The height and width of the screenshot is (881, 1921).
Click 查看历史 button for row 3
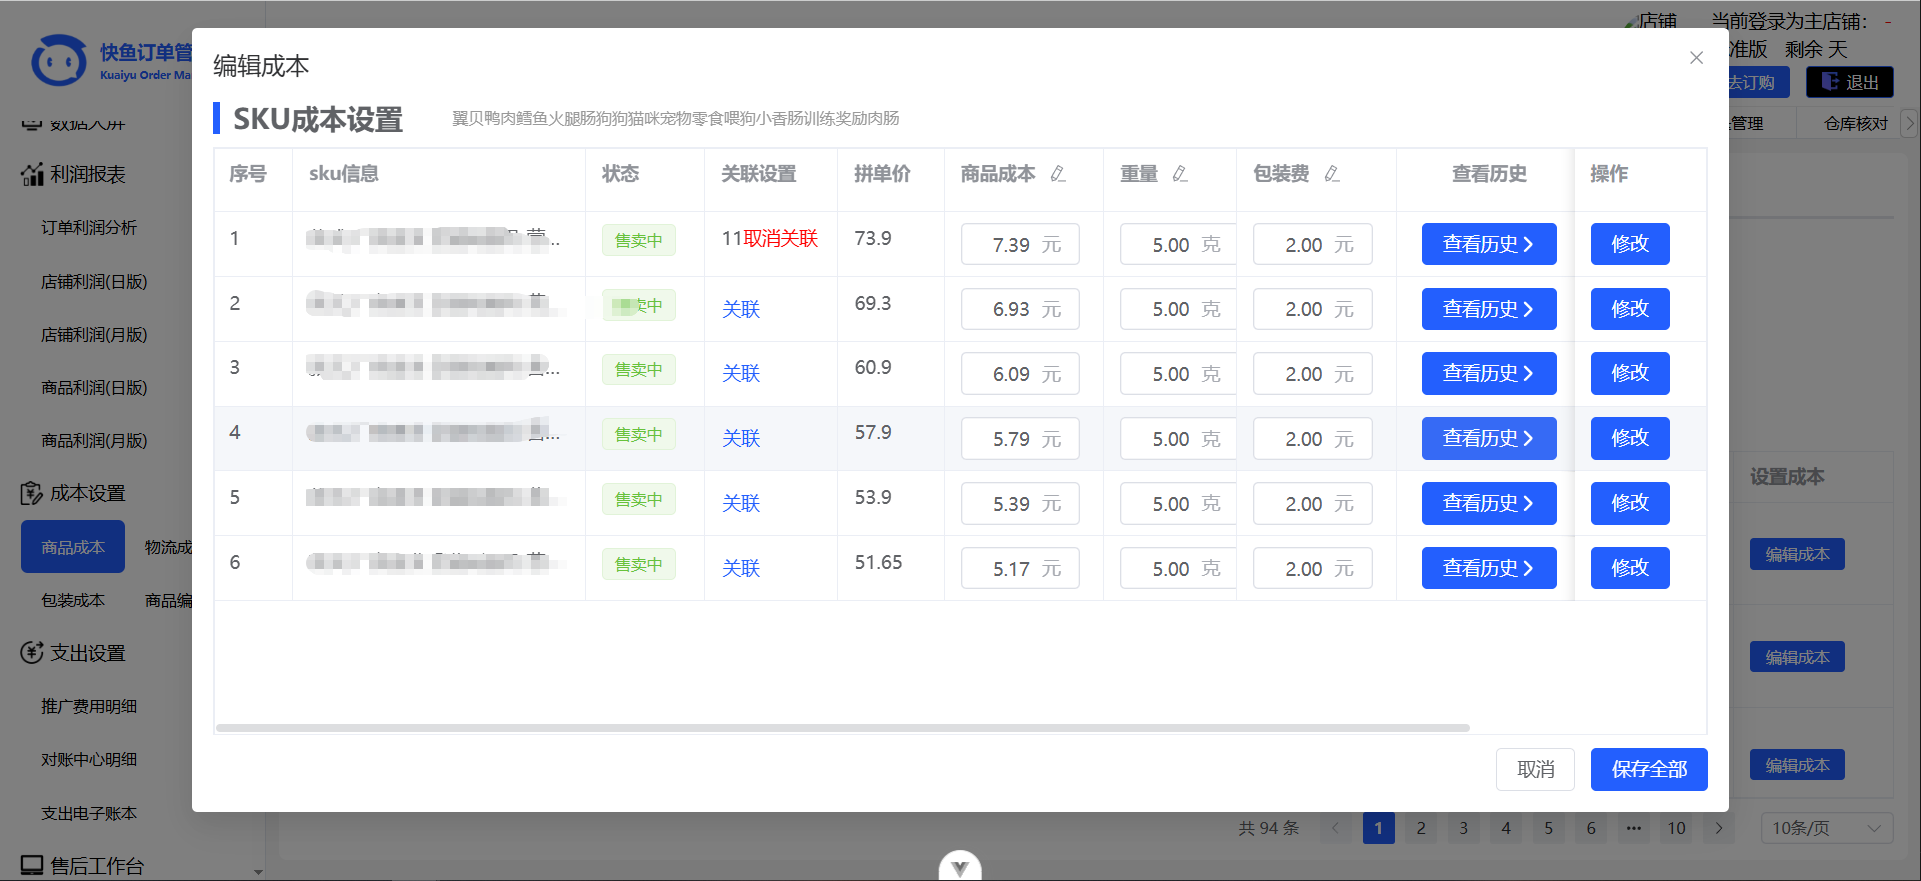(1489, 374)
